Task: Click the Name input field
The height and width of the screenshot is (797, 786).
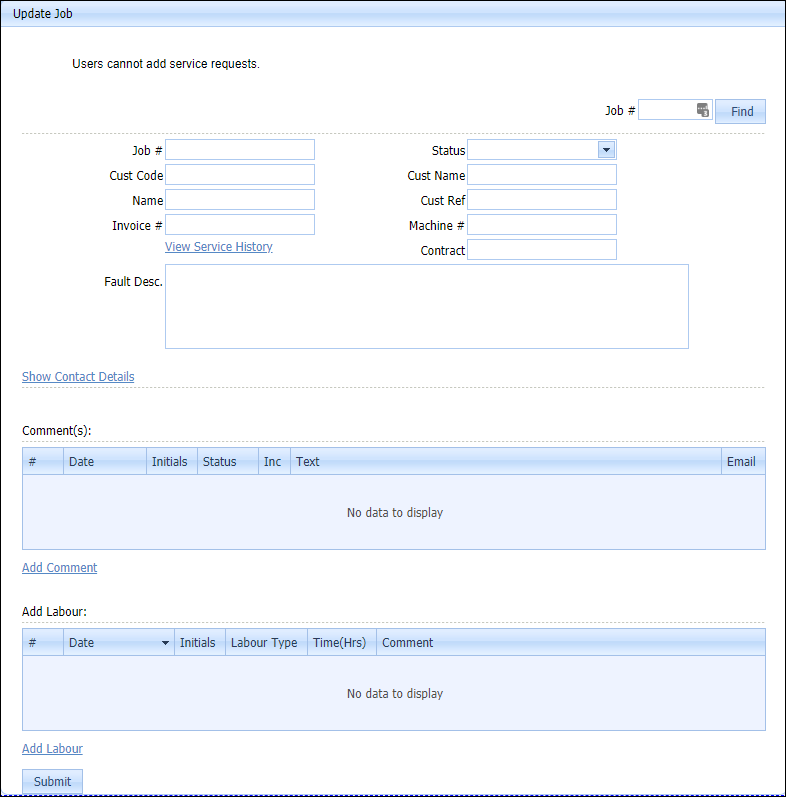Action: pyautogui.click(x=240, y=200)
